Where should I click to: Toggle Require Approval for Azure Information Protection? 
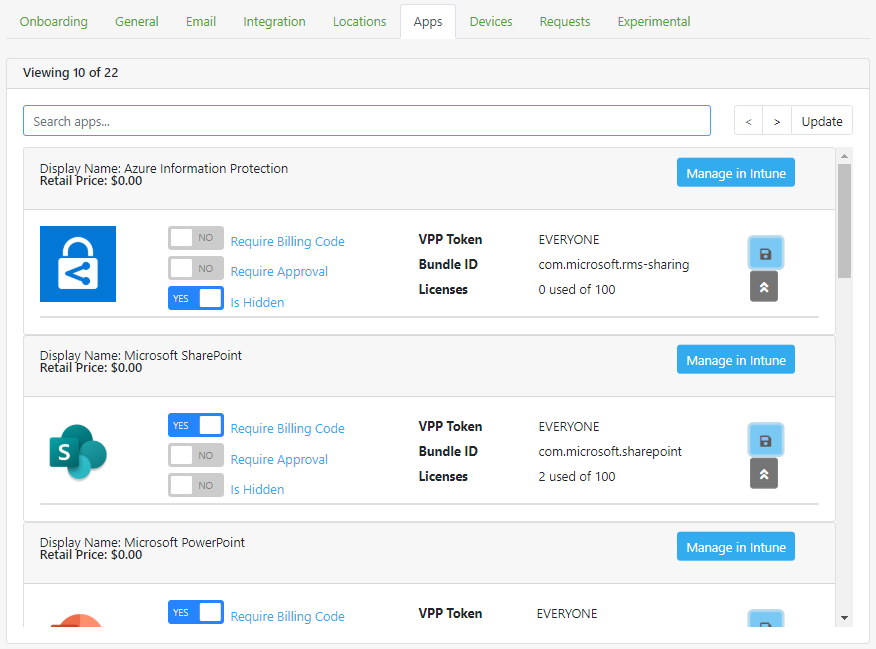tap(196, 268)
